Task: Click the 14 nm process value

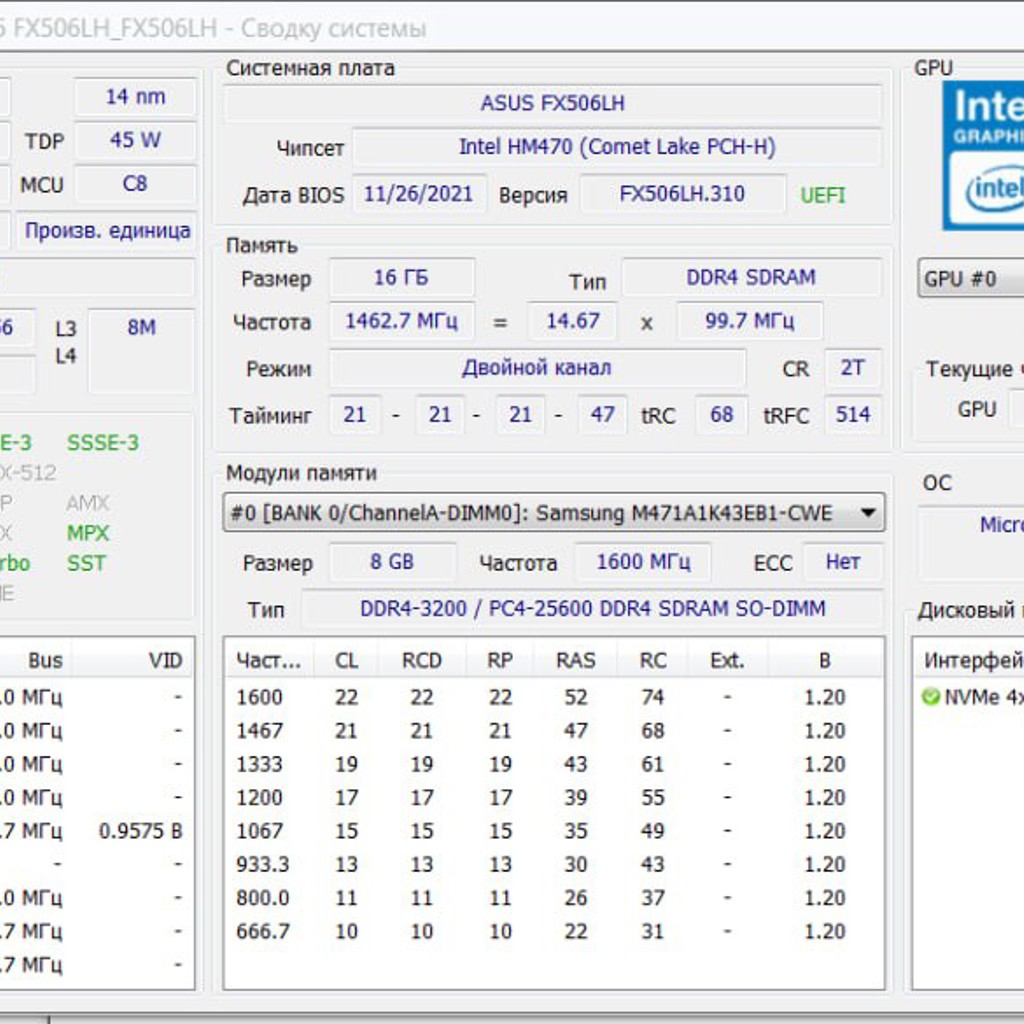Action: tap(135, 97)
